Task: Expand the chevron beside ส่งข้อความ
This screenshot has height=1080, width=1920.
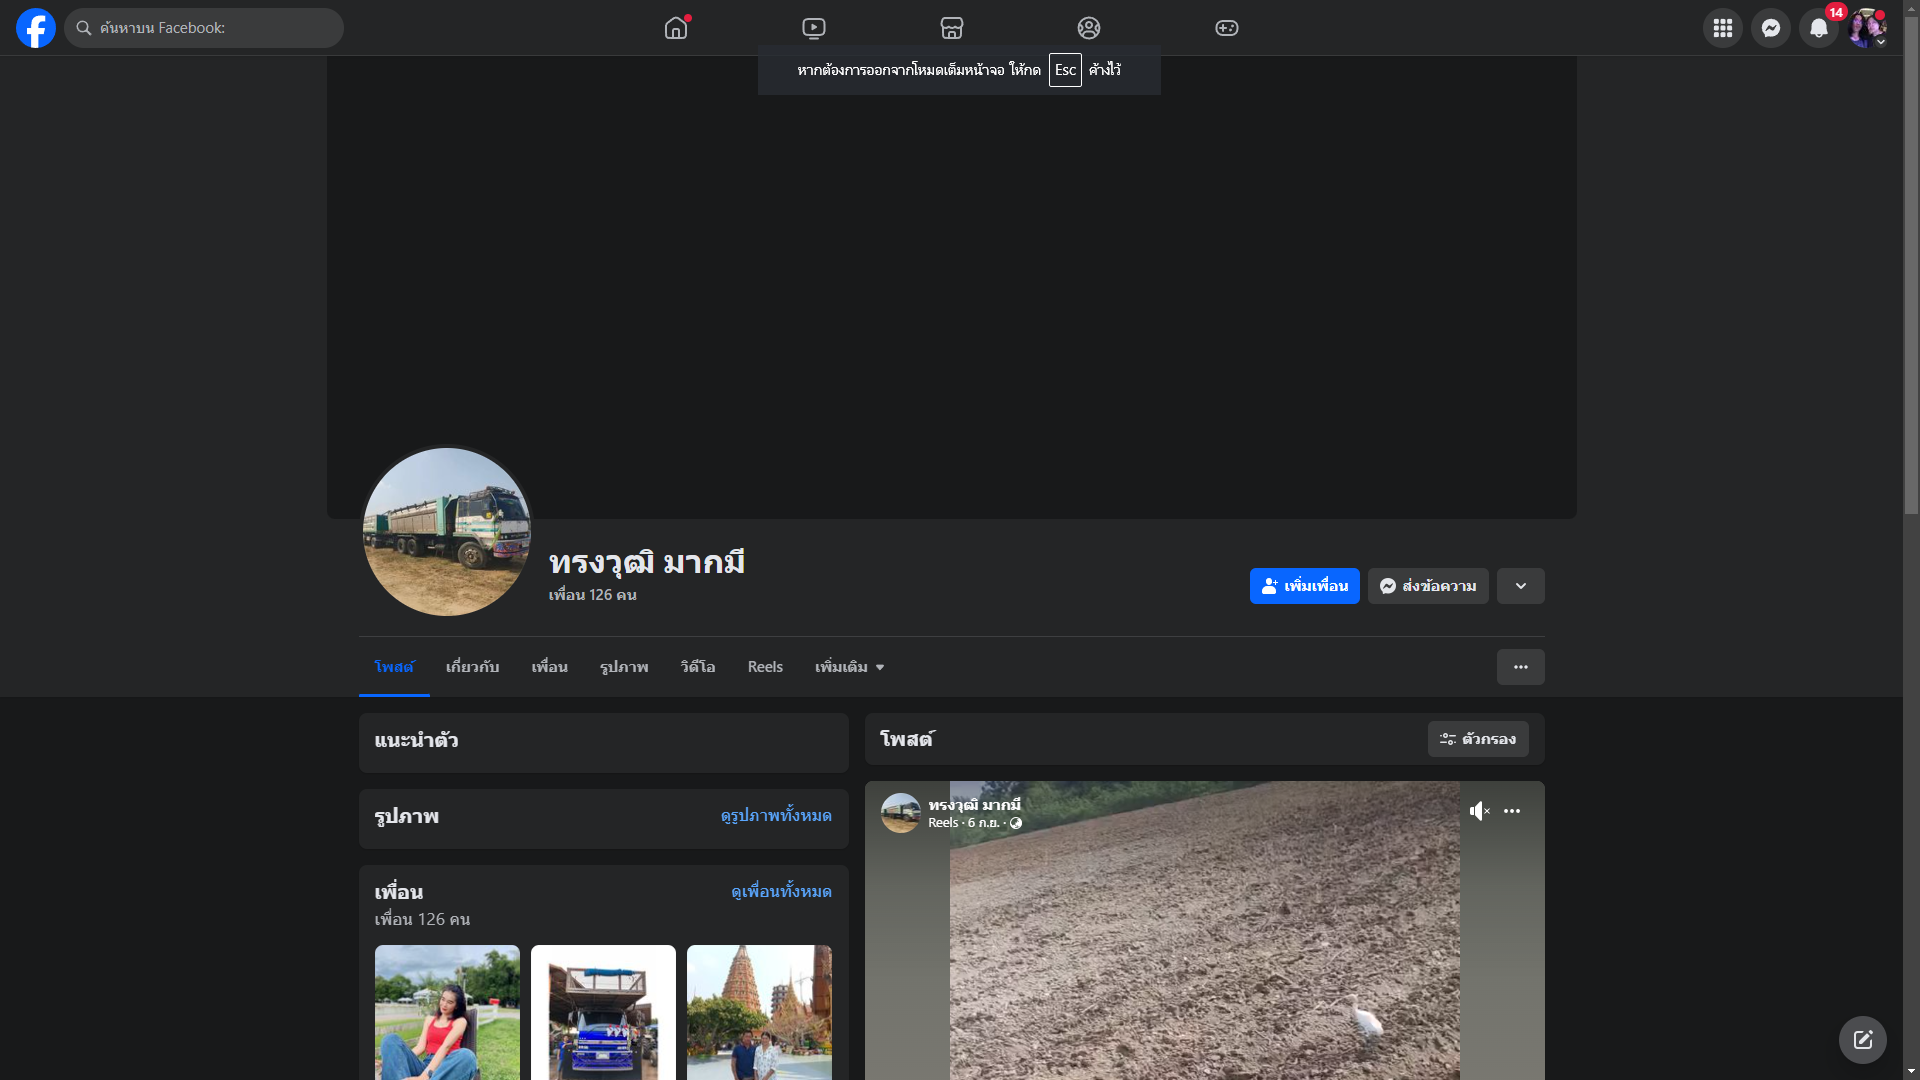Action: click(1521, 586)
